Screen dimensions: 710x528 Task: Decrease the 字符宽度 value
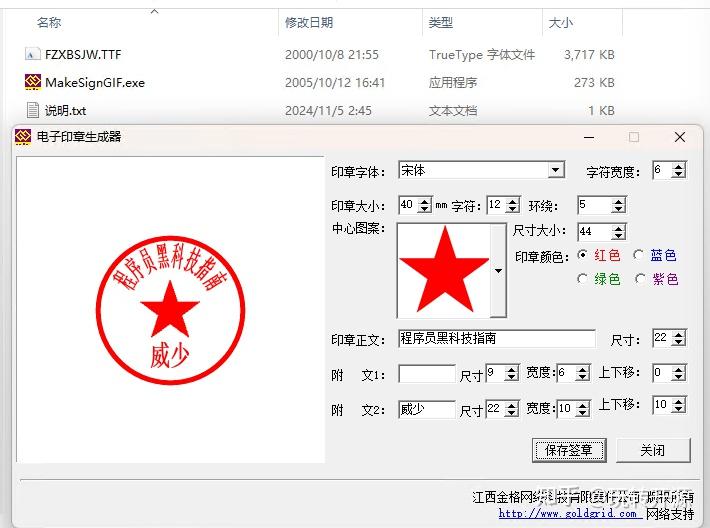(x=678, y=174)
